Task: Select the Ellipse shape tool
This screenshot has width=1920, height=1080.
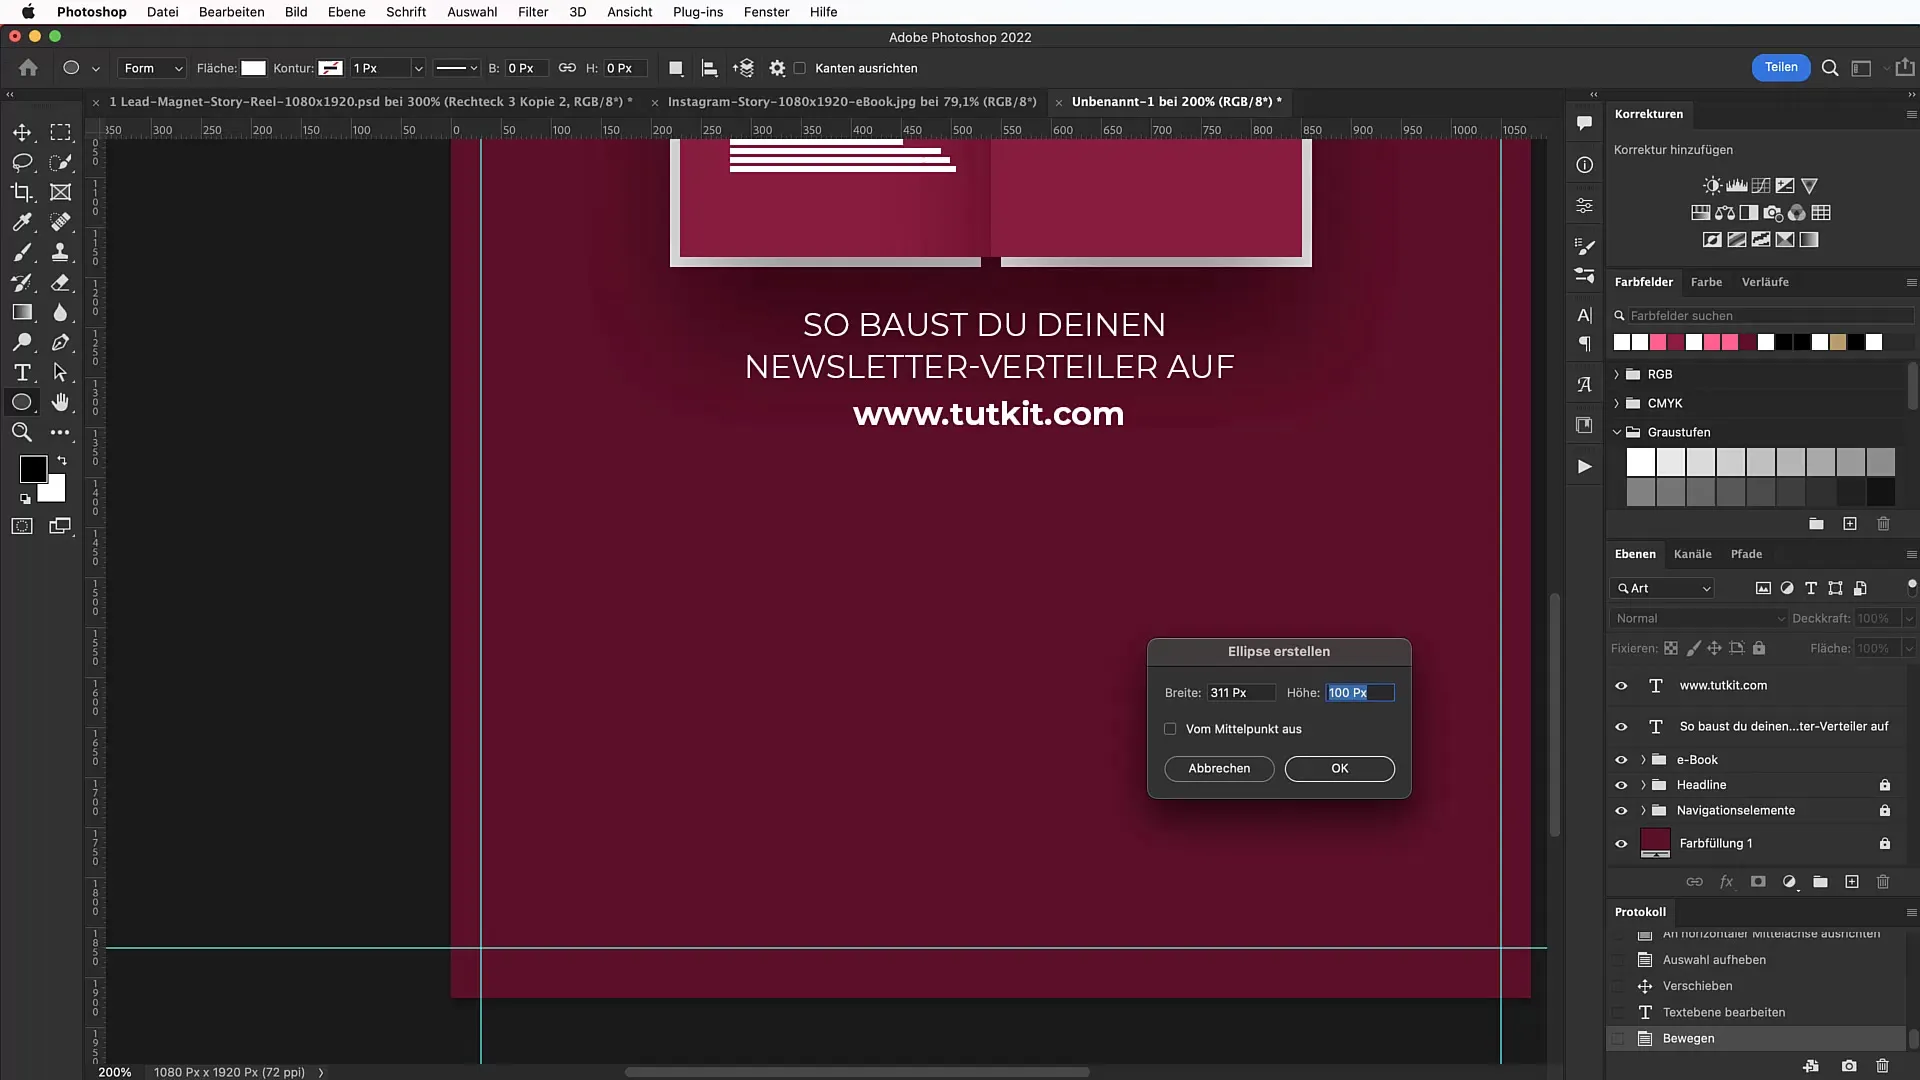Action: [x=22, y=402]
